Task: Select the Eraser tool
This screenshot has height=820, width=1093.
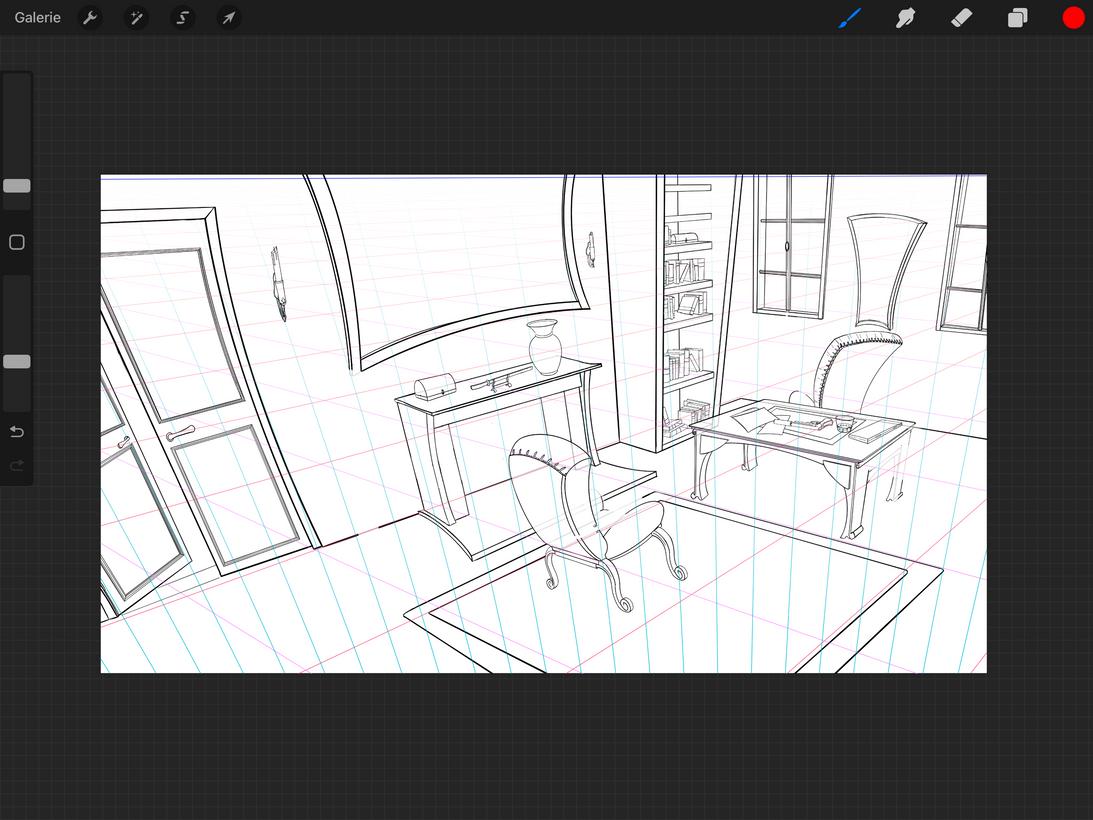Action: [961, 17]
